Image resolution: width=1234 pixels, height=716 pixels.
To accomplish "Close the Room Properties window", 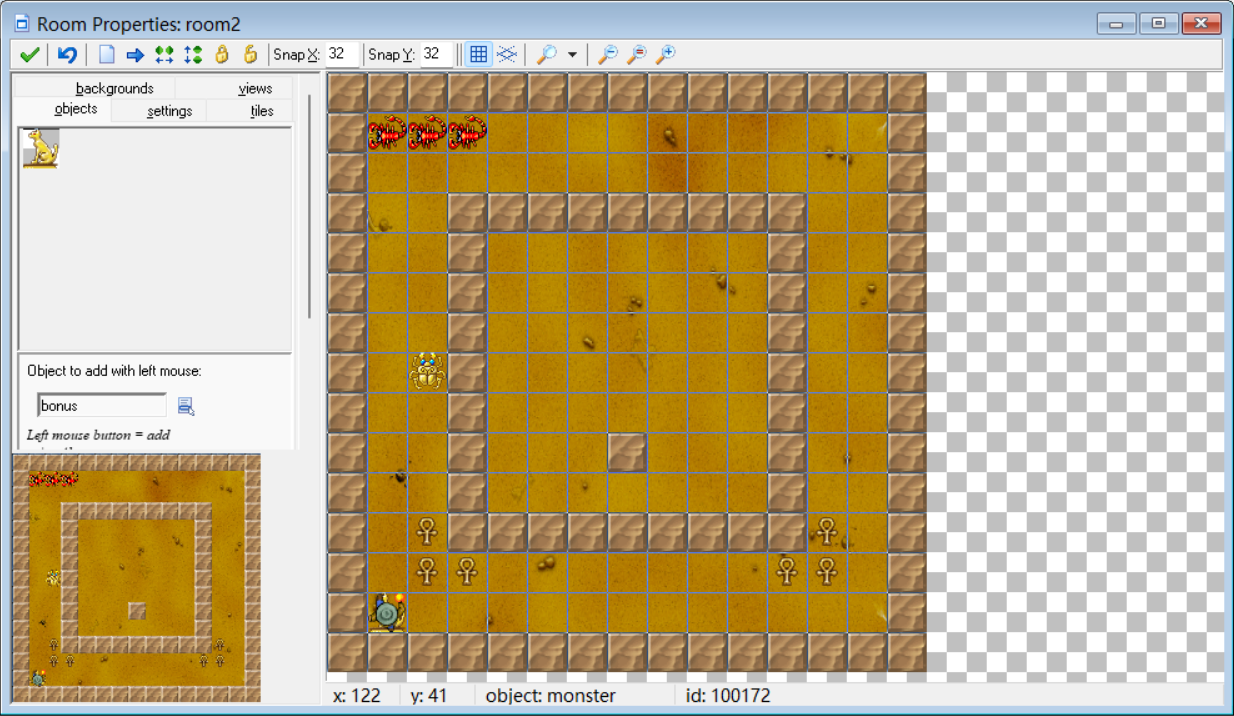I will 1201,23.
